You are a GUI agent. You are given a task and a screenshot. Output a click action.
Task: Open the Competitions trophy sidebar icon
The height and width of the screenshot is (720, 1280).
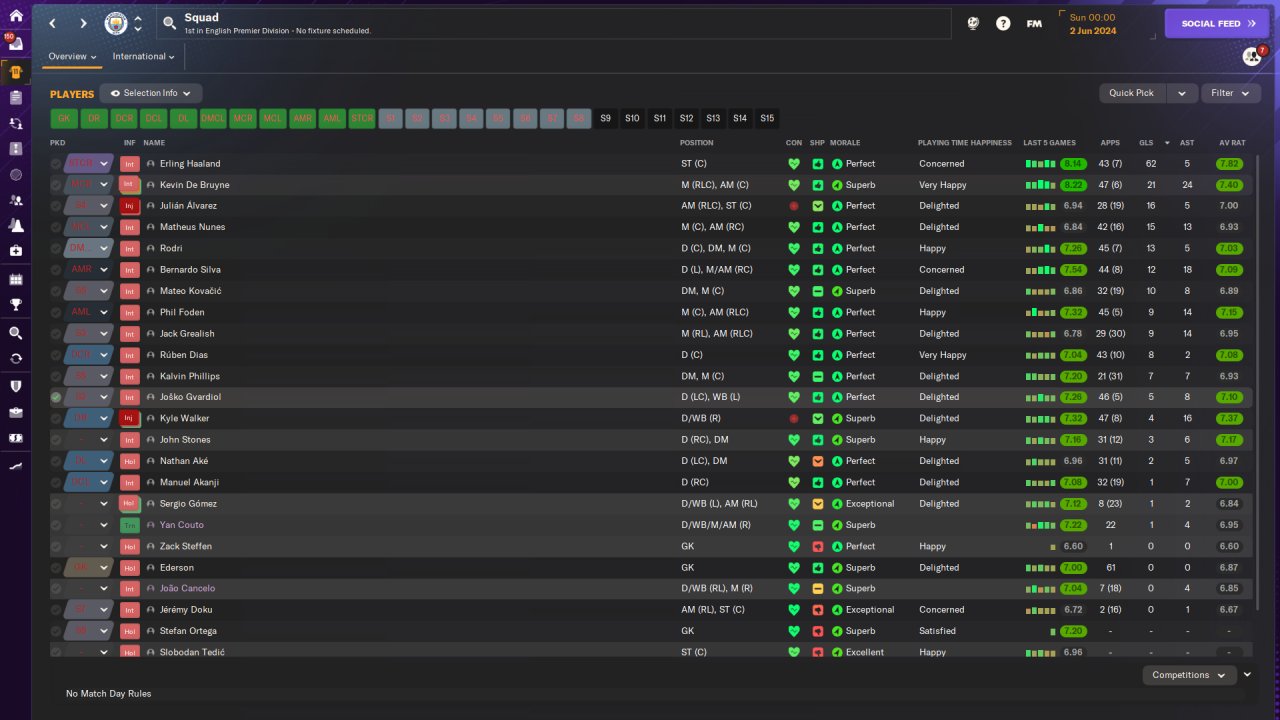click(x=15, y=305)
